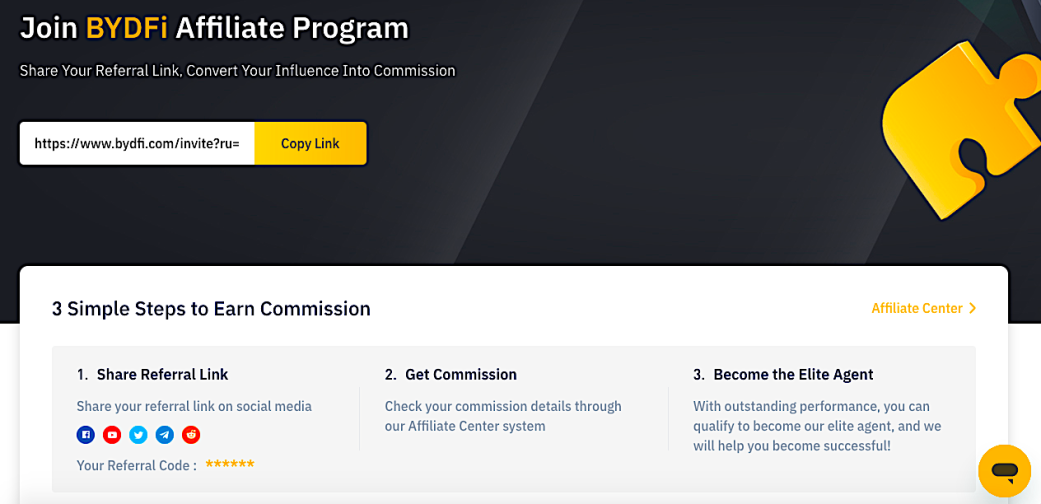Share the referral link via YouTube icon
1041x504 pixels.
click(112, 436)
